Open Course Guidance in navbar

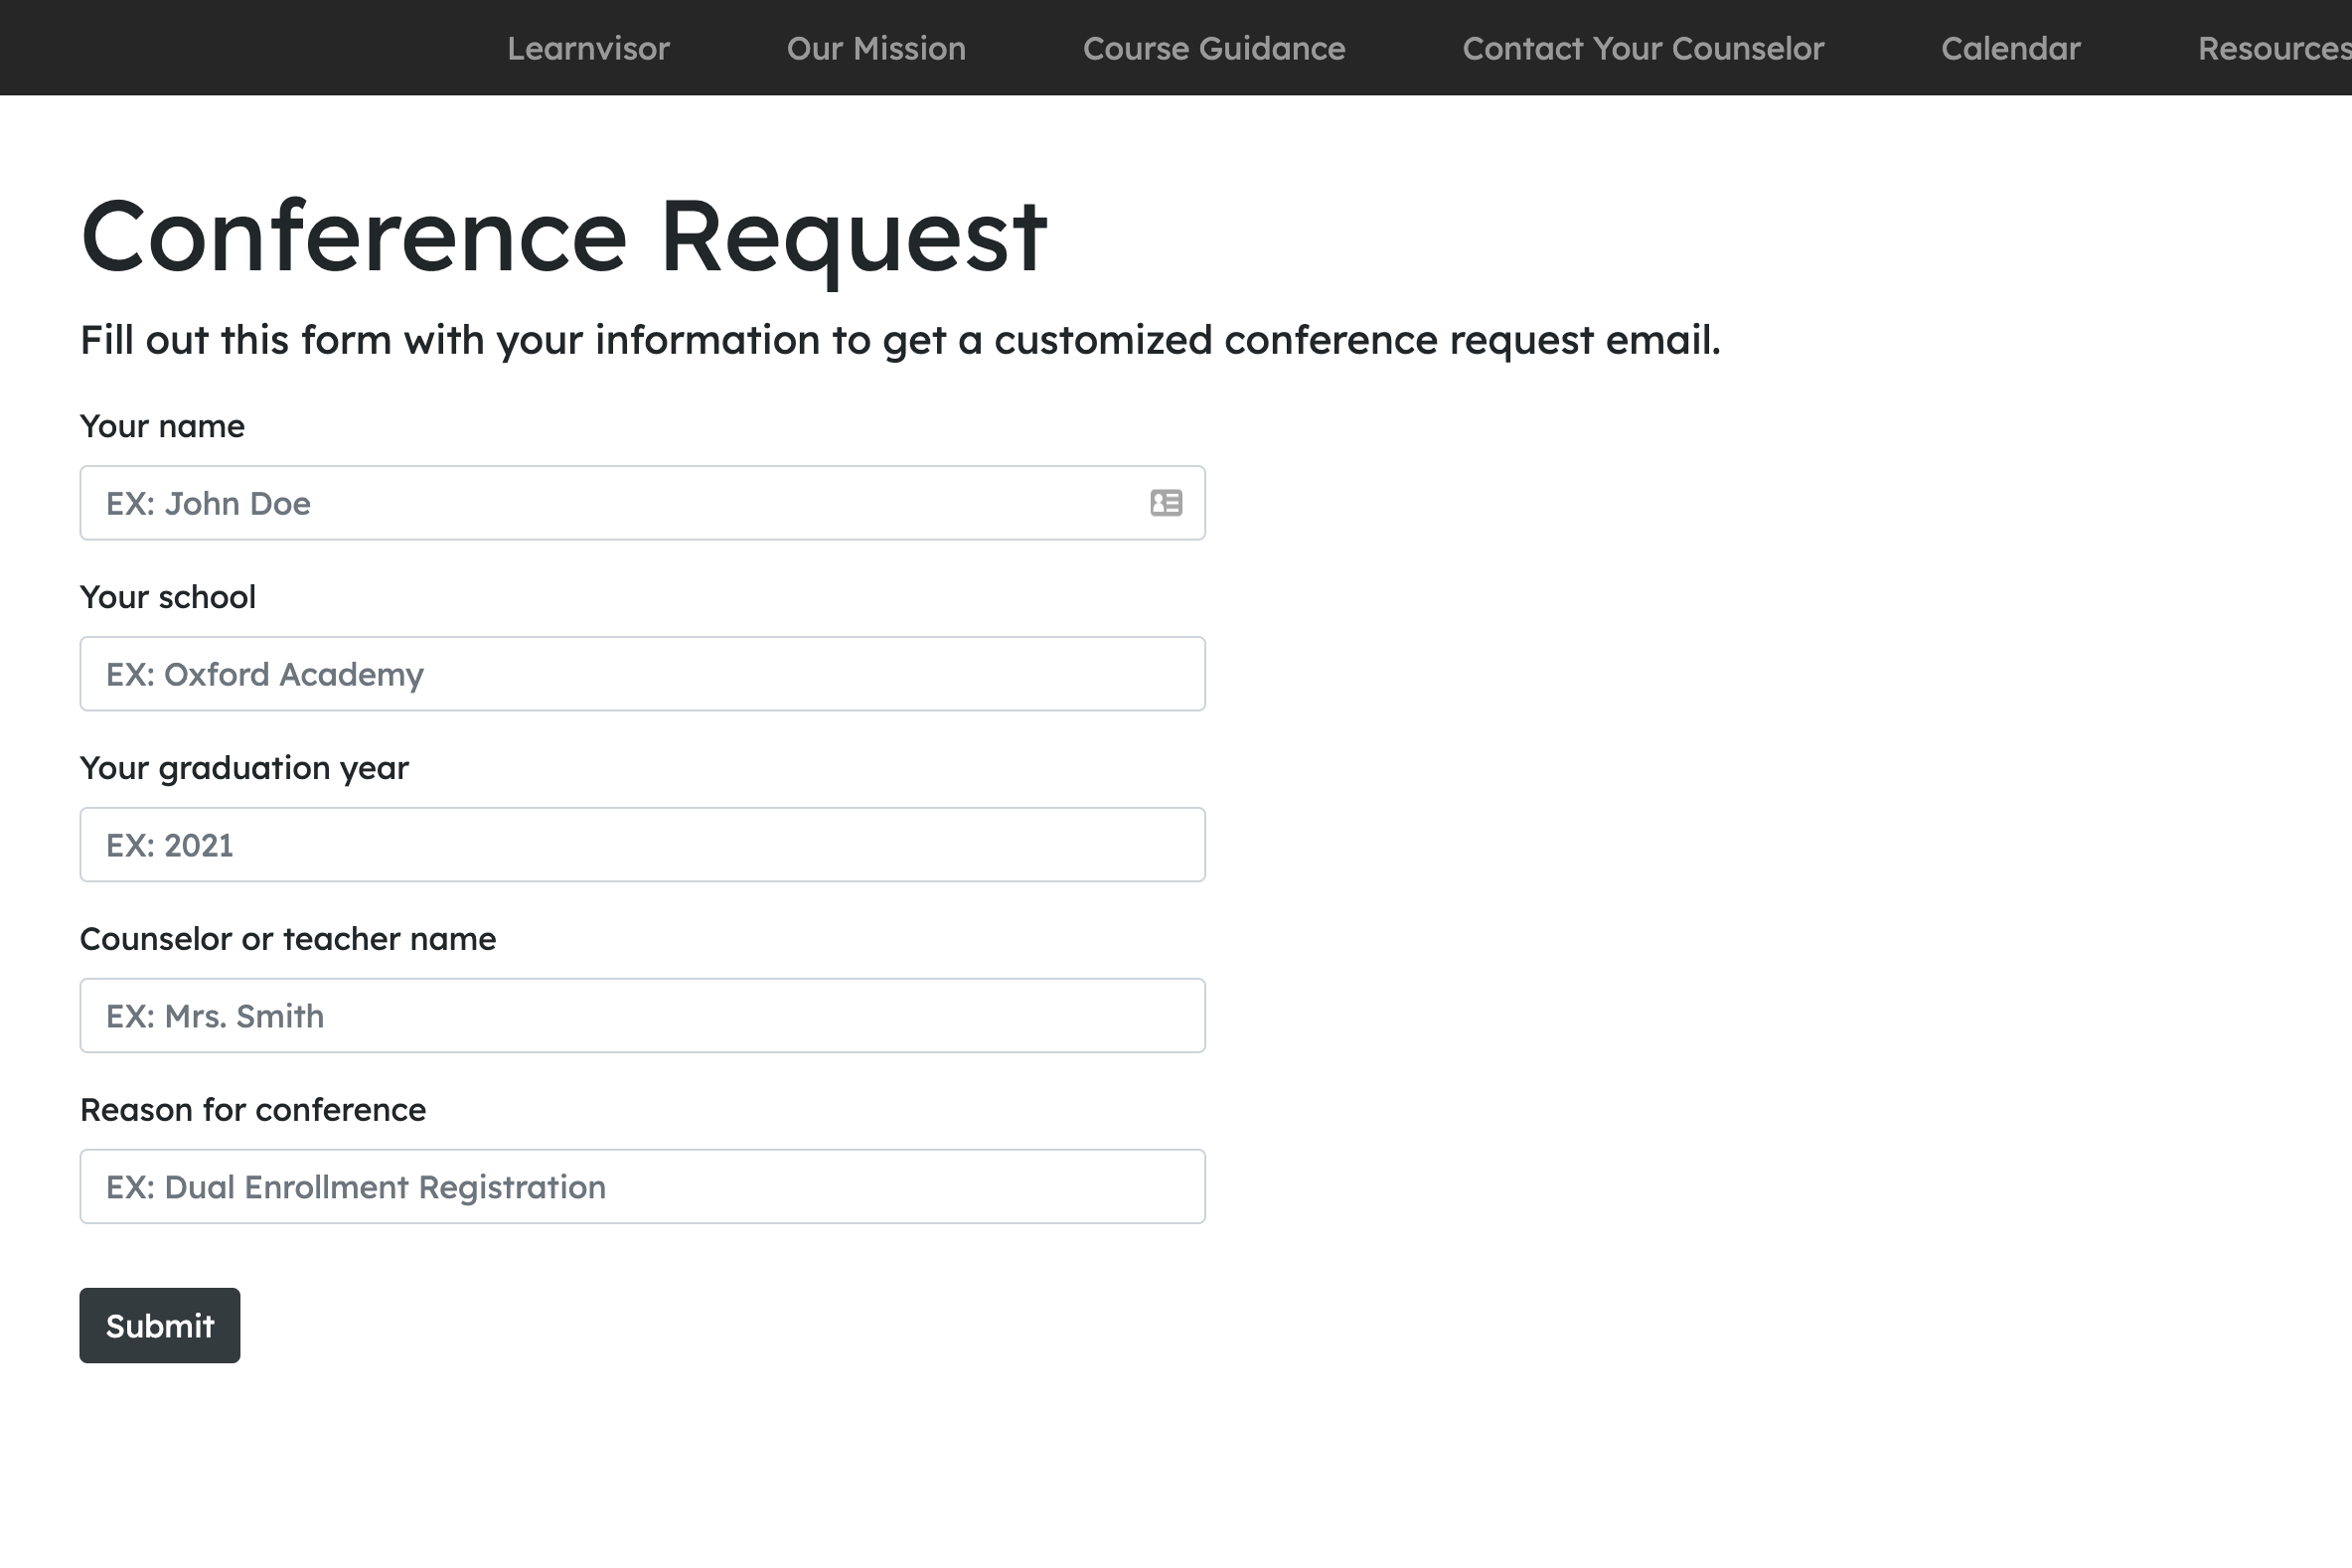coord(1214,48)
